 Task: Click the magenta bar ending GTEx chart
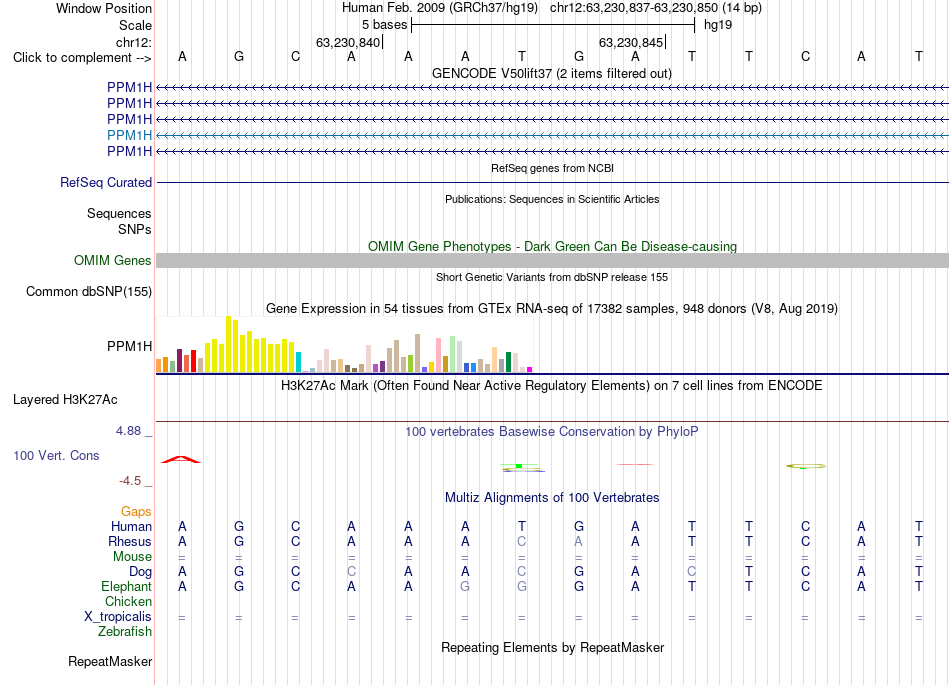click(530, 369)
